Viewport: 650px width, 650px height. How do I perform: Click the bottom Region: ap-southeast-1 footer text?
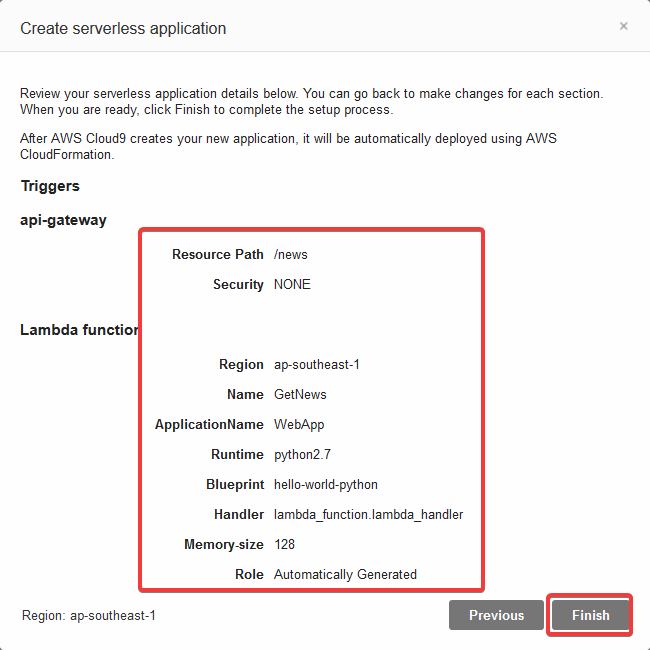click(x=89, y=616)
